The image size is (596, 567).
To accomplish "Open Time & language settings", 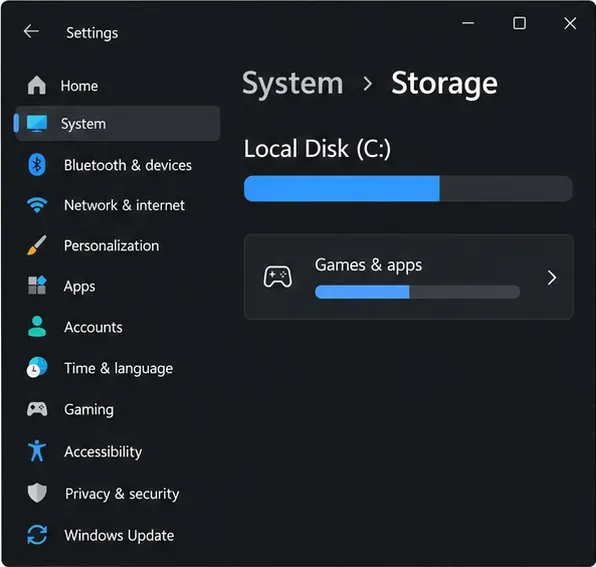I will point(117,368).
